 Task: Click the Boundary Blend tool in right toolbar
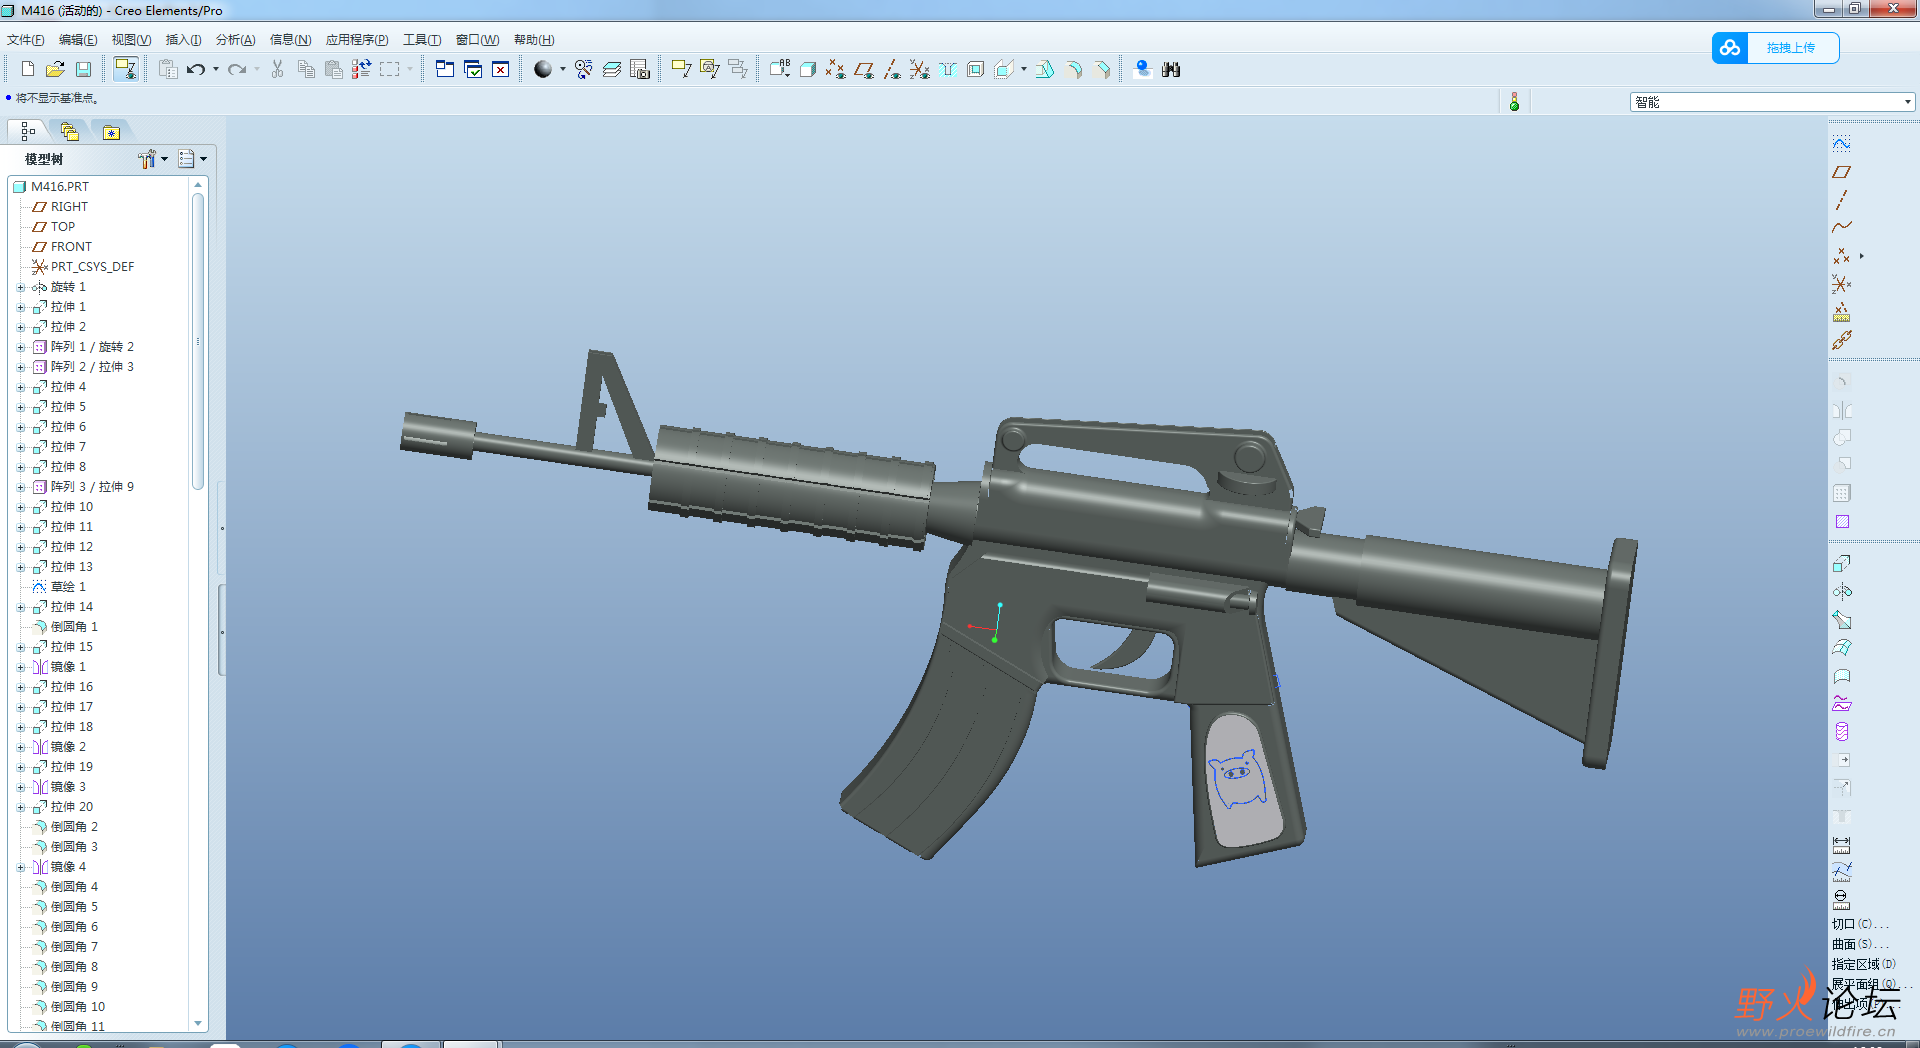(x=1841, y=648)
